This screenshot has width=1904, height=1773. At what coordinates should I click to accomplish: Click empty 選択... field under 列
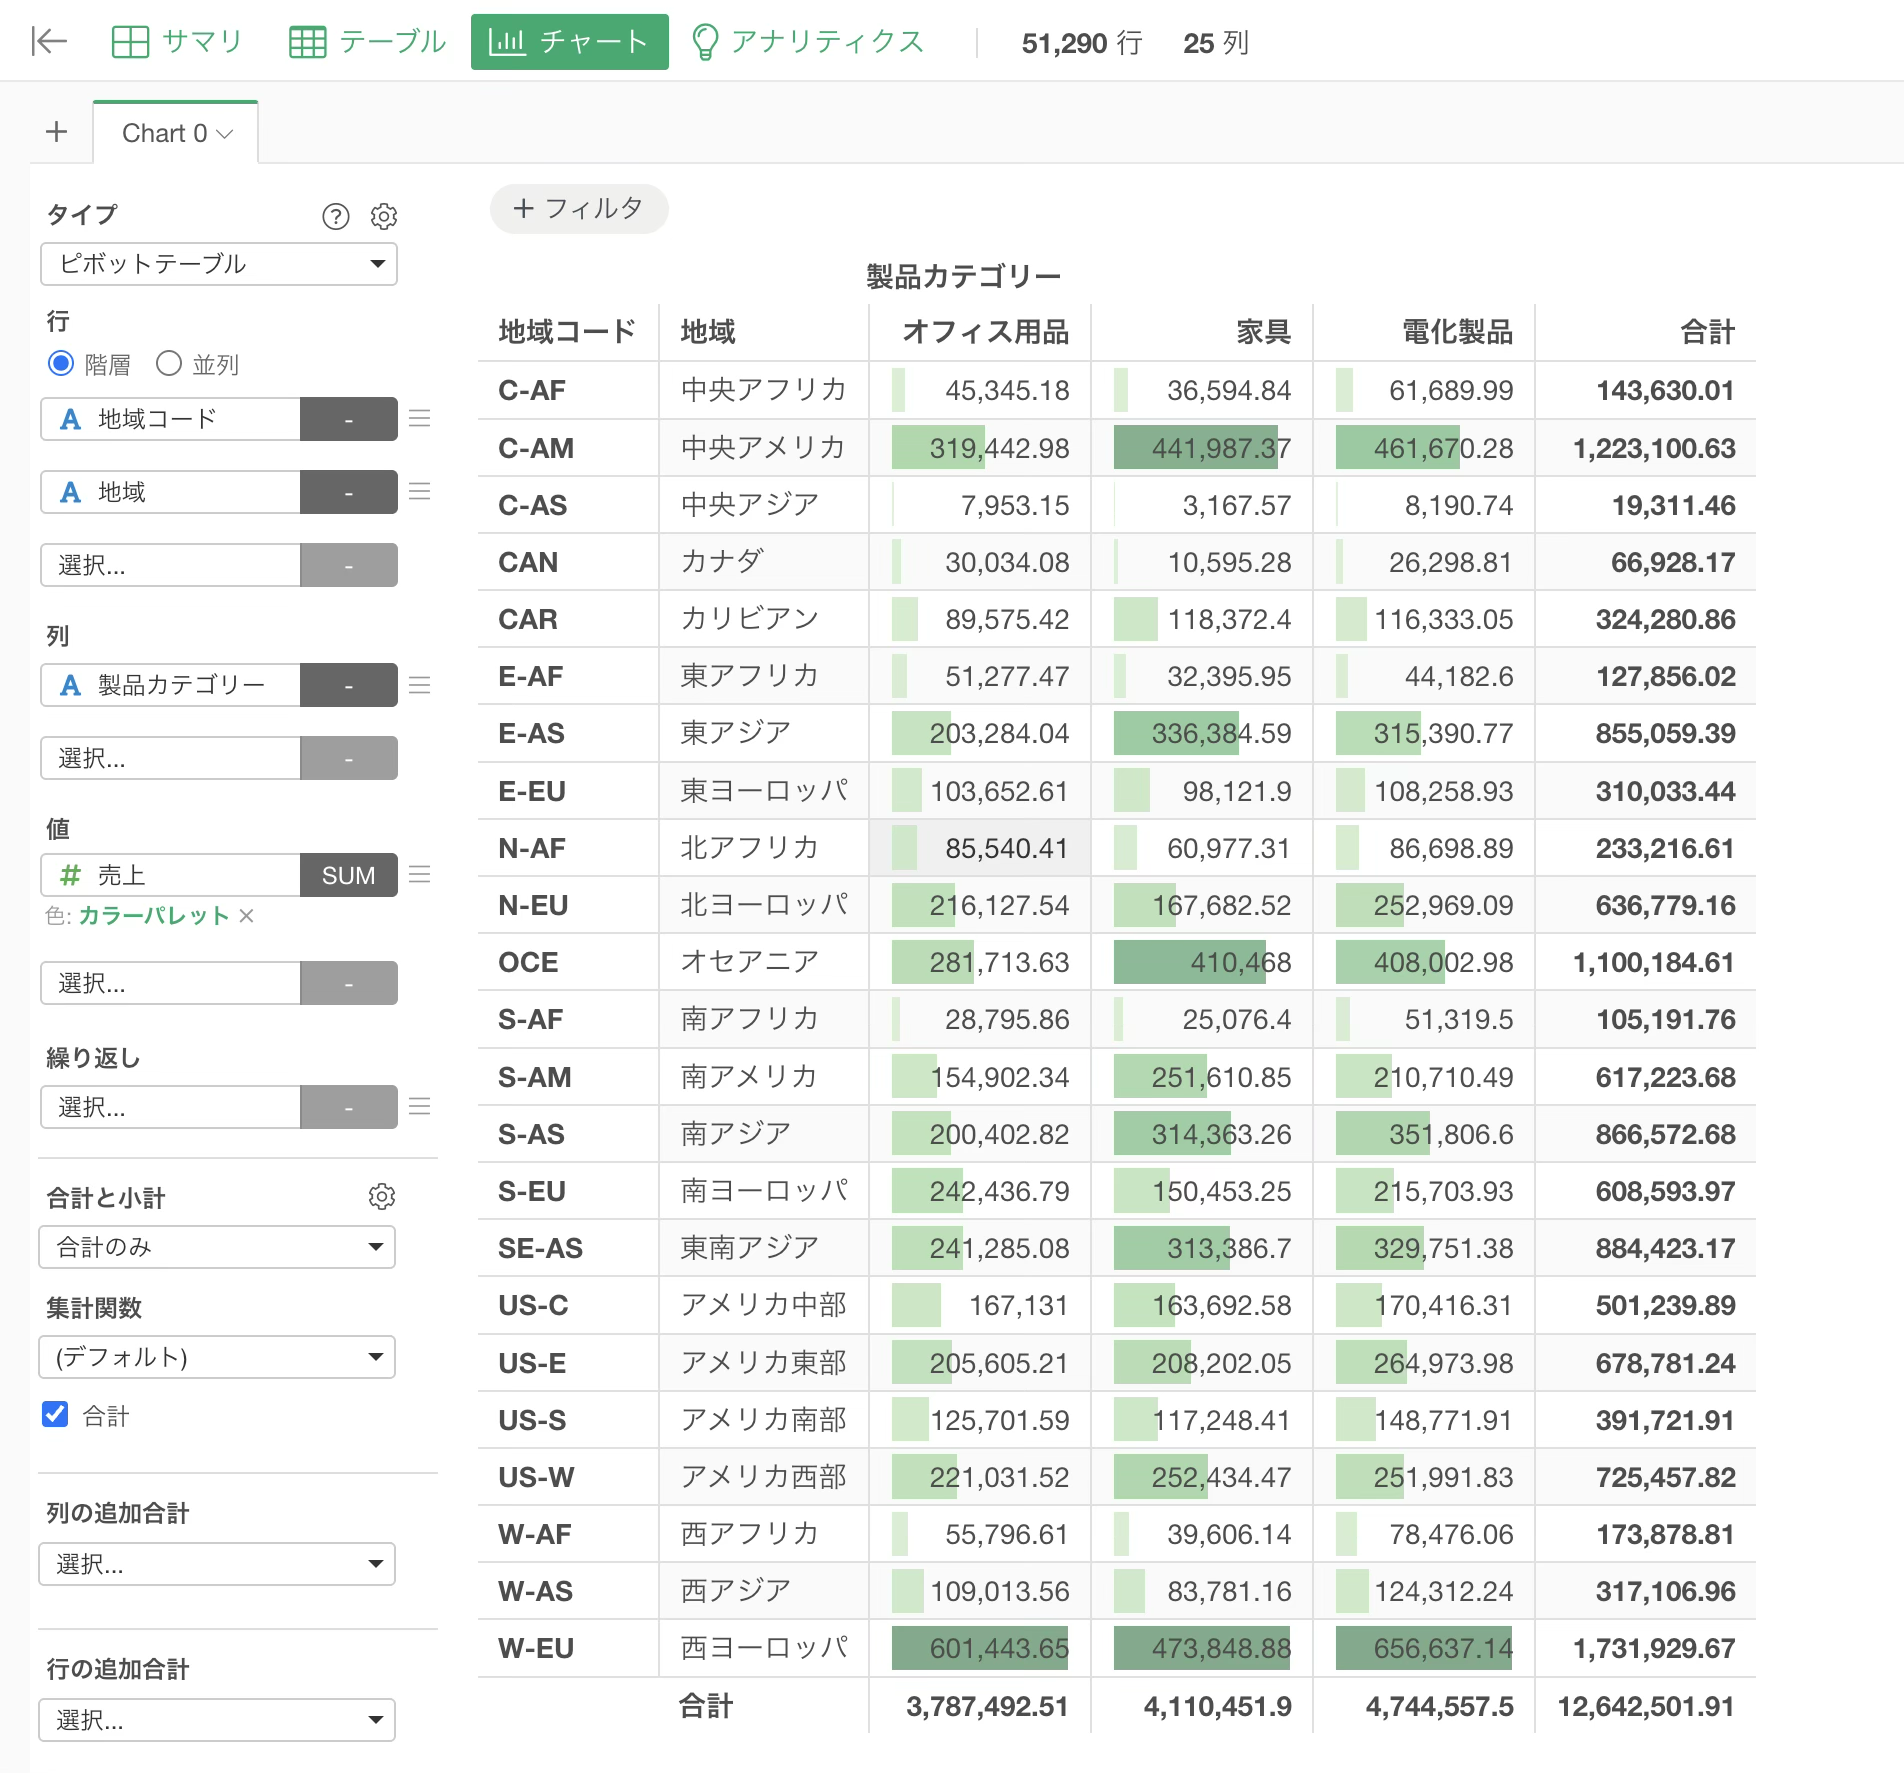click(171, 758)
